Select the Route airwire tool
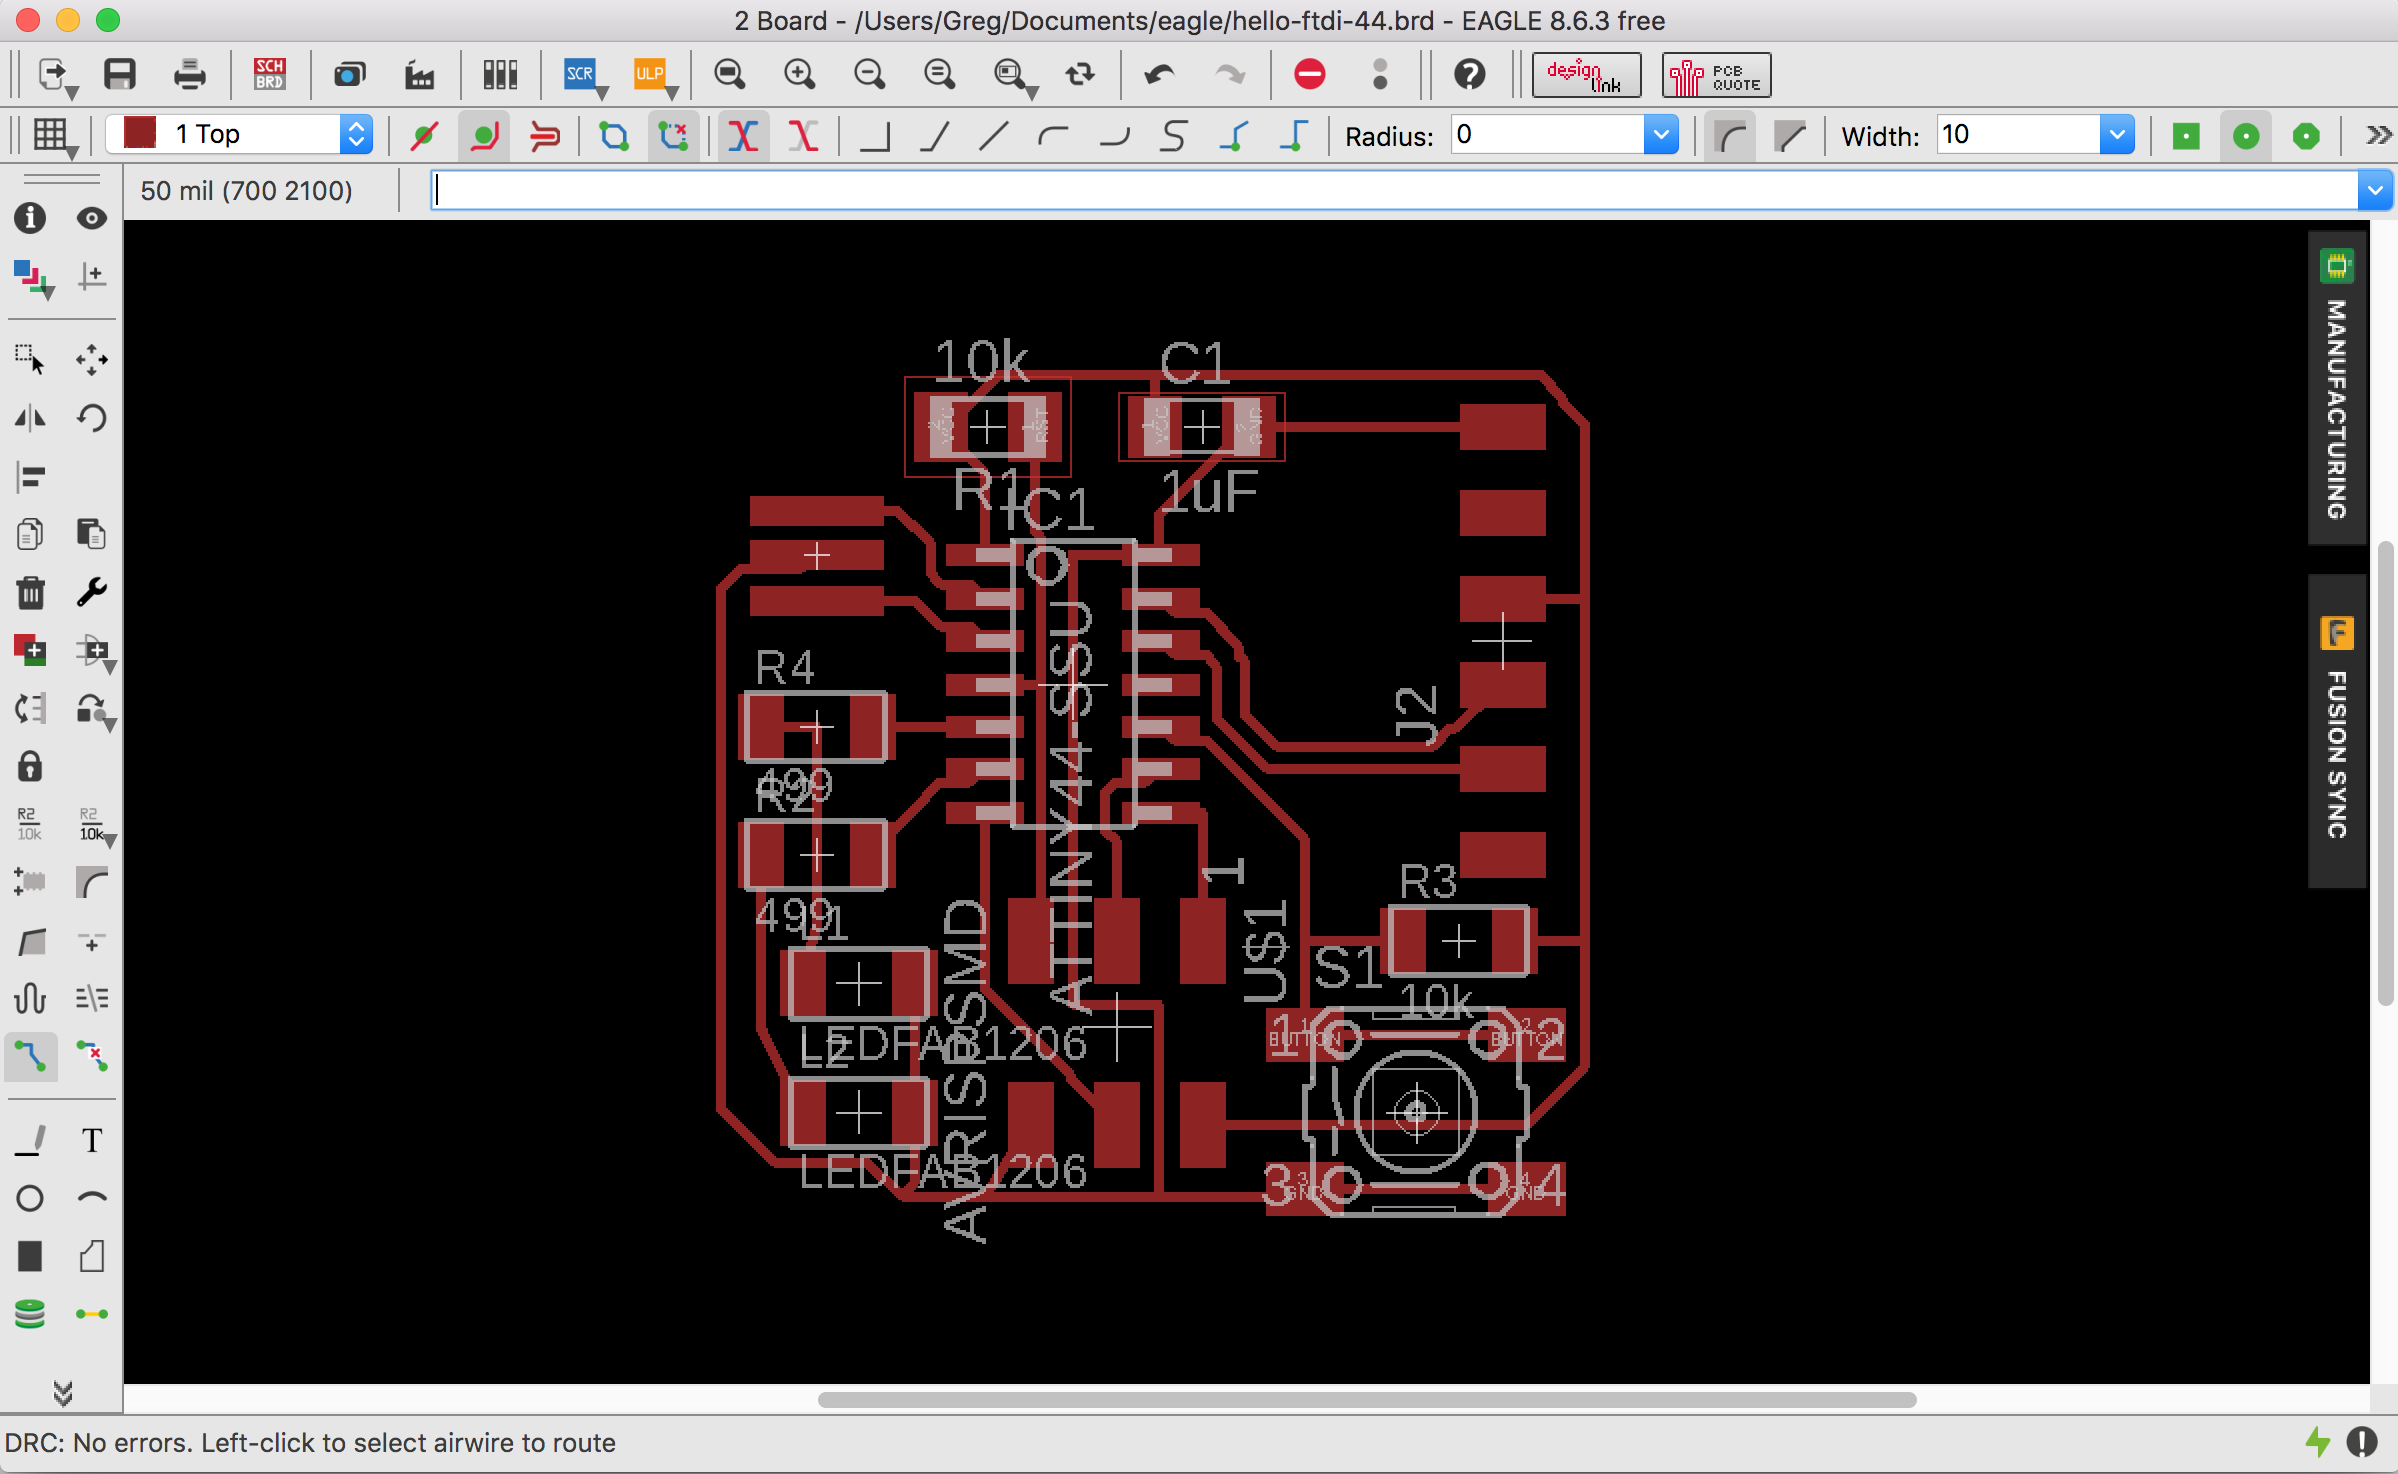The image size is (2398, 1474). (30, 1056)
